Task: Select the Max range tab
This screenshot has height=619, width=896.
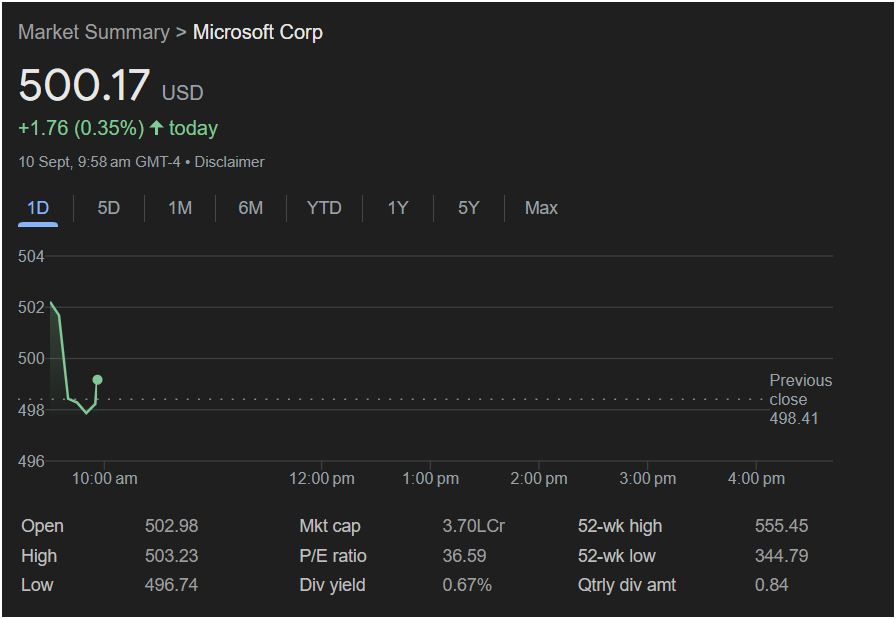Action: [x=541, y=208]
